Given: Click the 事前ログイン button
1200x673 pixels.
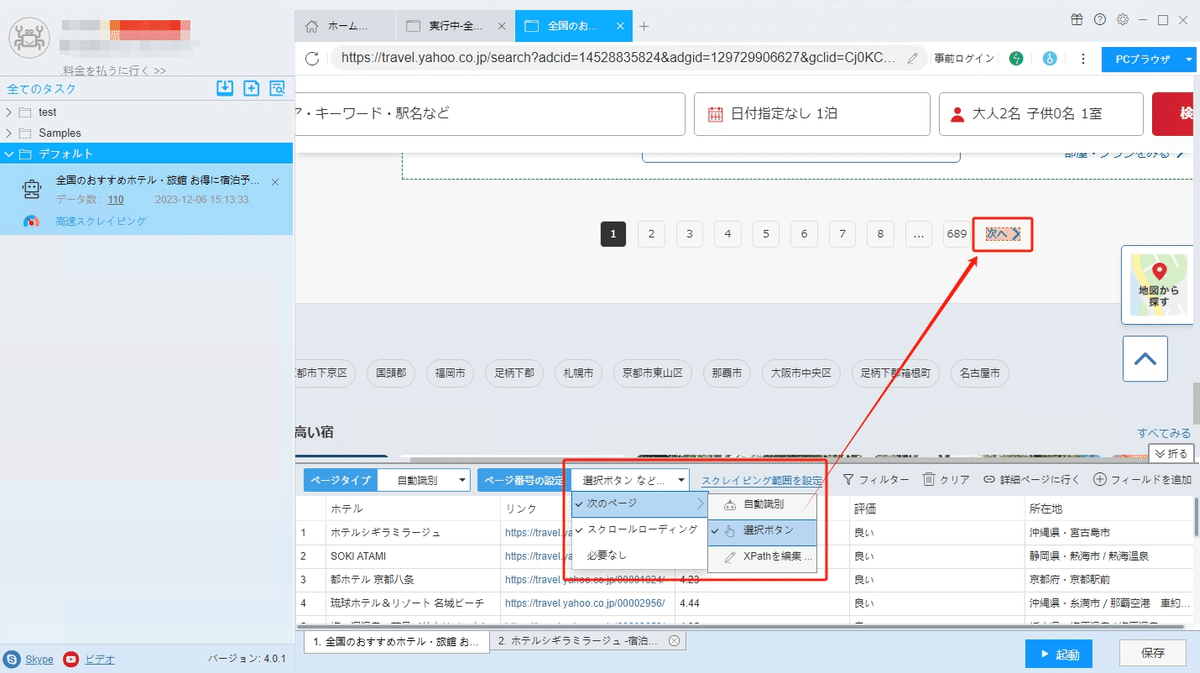Looking at the screenshot, I should pos(964,59).
